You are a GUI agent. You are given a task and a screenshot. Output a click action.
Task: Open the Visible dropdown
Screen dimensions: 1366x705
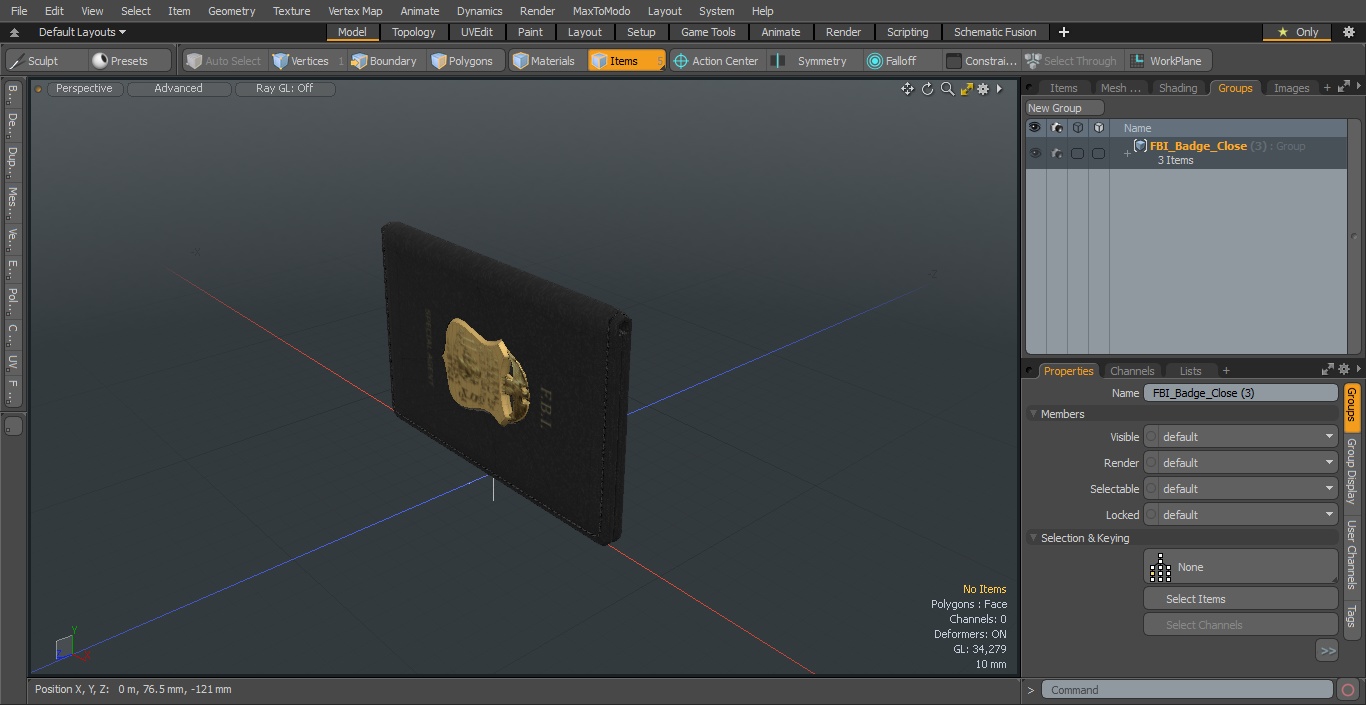[1248, 437]
